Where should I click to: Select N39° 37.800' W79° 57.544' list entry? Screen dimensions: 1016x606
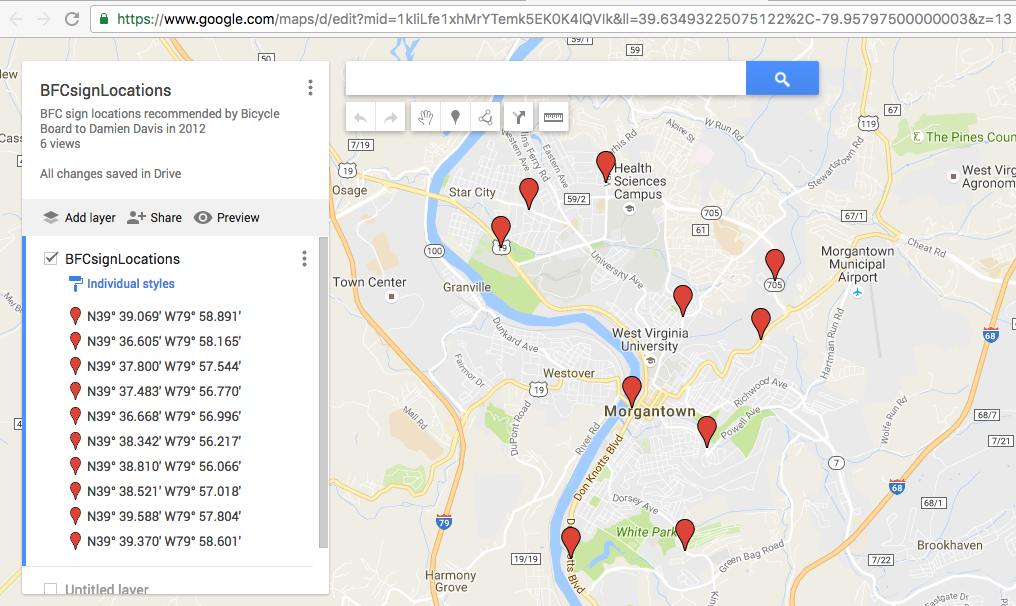[x=163, y=366]
